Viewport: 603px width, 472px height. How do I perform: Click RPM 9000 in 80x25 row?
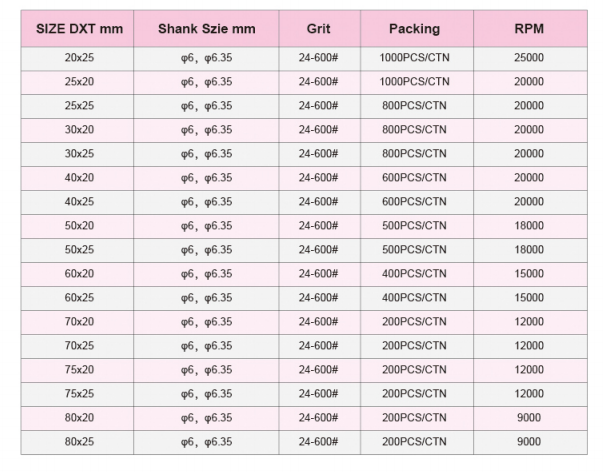point(529,442)
